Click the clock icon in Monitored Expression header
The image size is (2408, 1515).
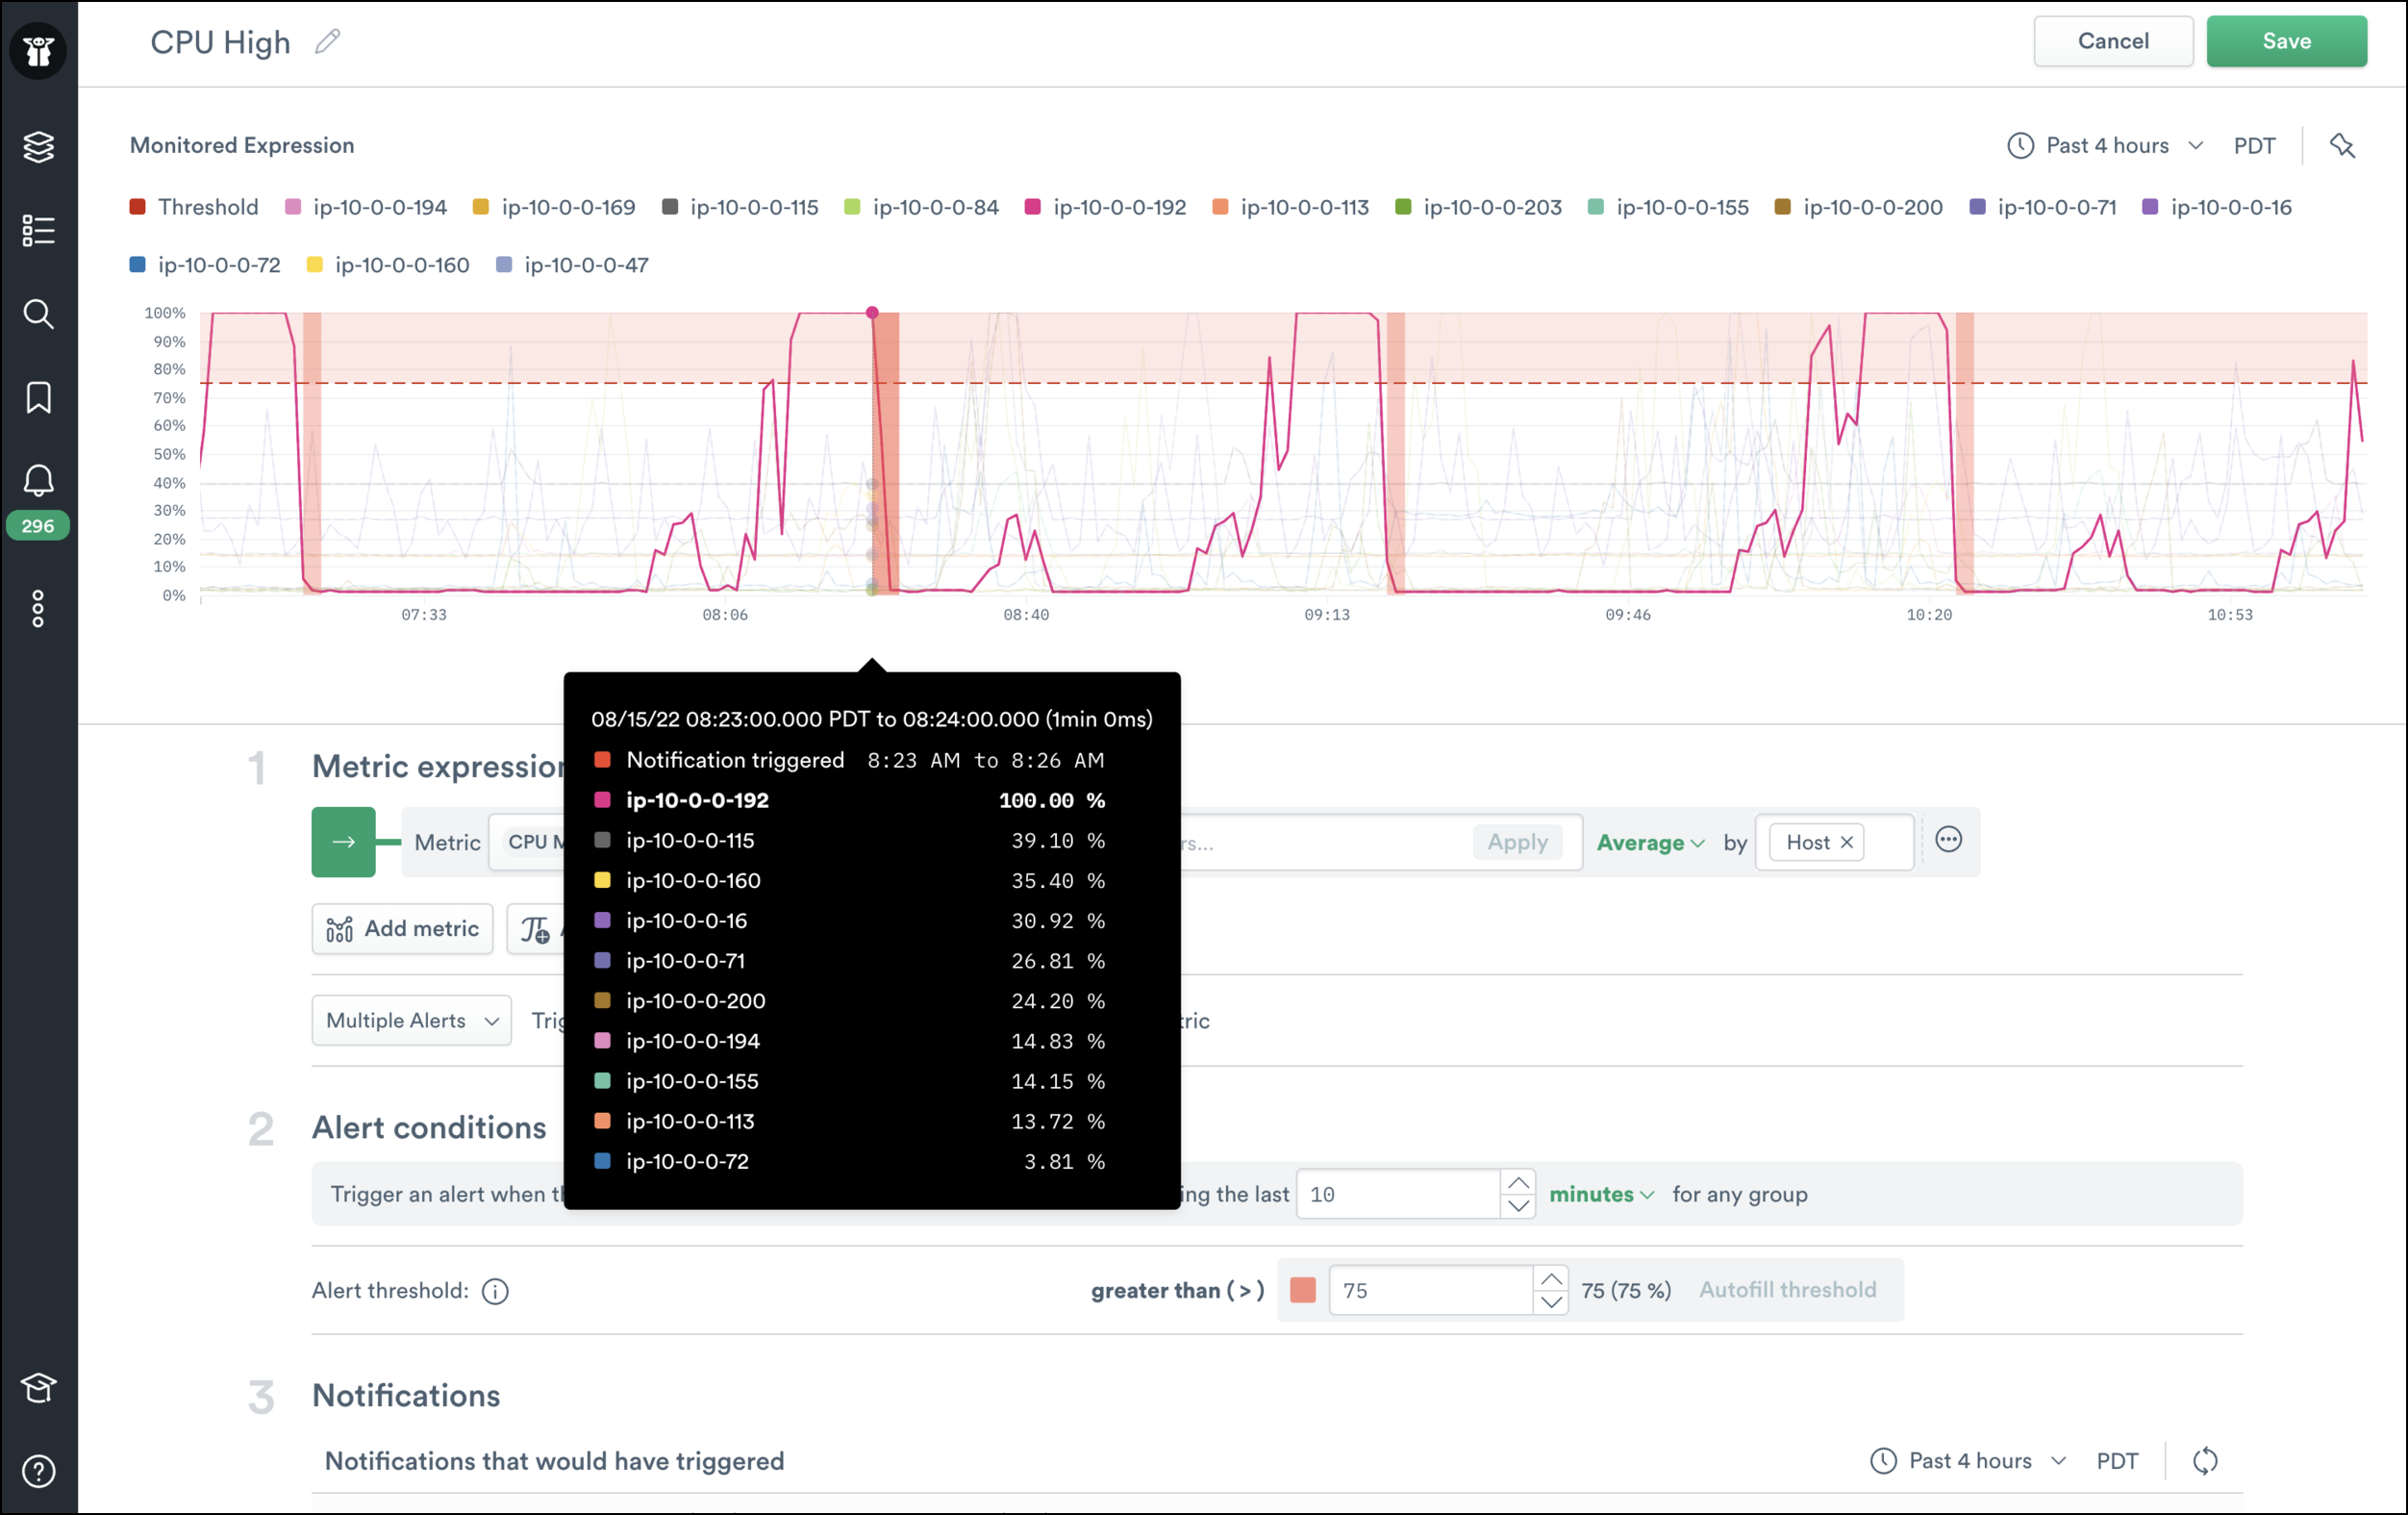coord(2020,146)
